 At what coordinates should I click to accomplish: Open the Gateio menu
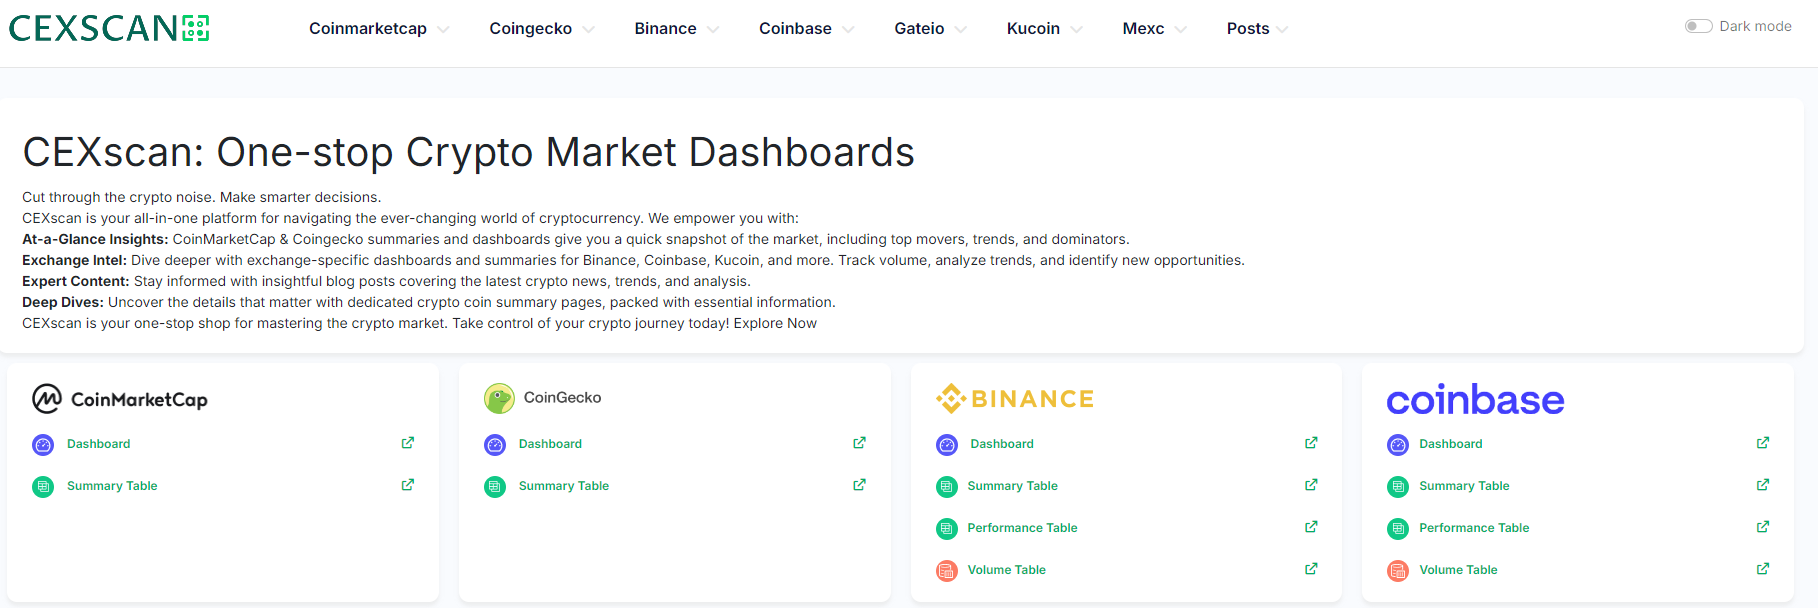coord(919,29)
